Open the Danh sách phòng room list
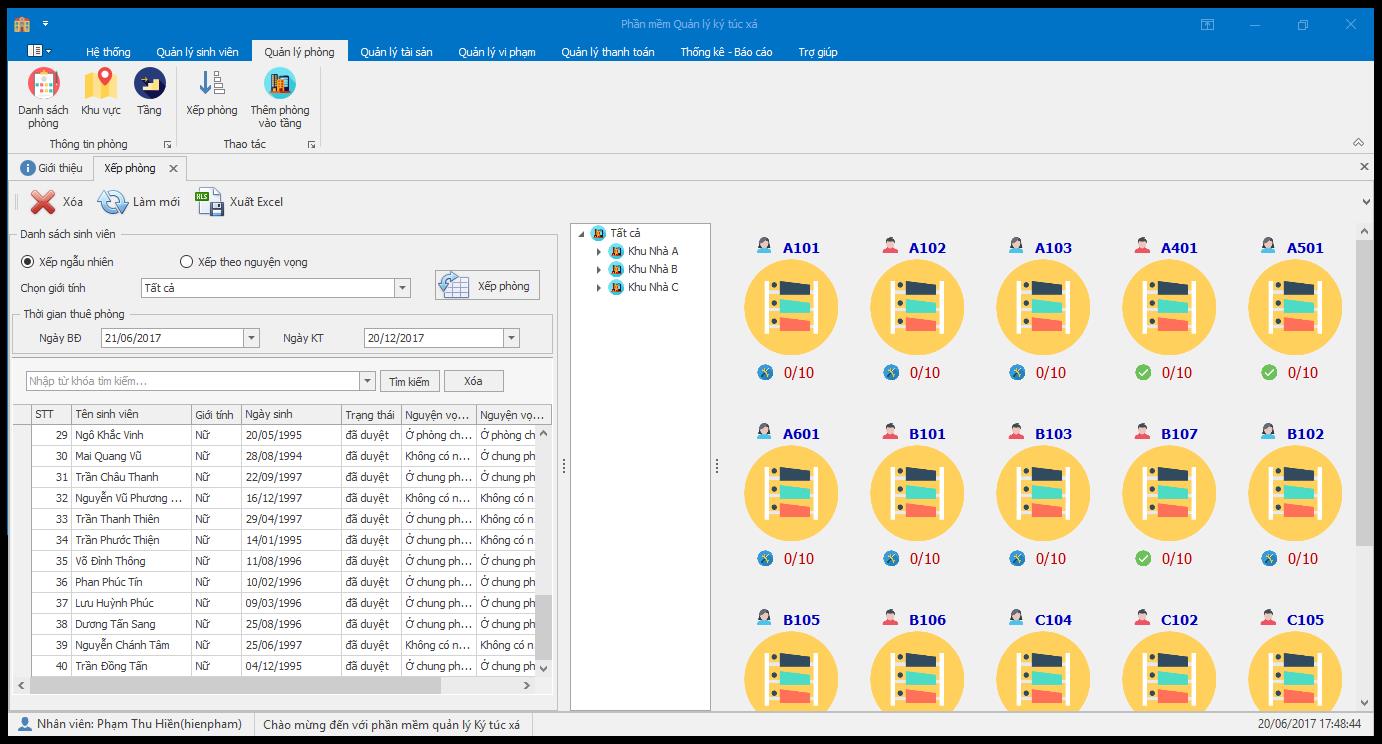 click(x=43, y=98)
